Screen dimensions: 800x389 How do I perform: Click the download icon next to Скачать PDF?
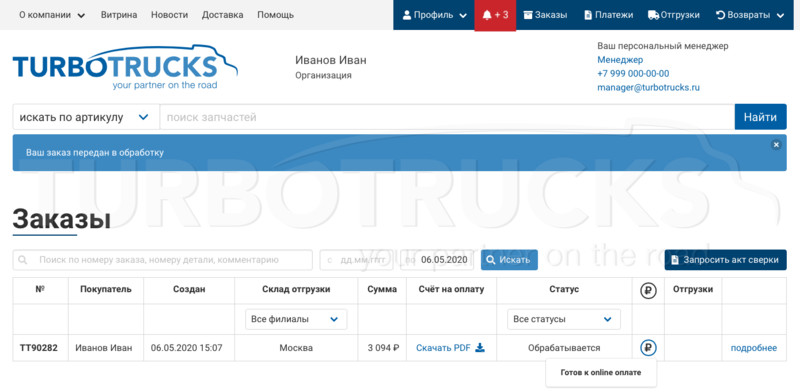pos(480,348)
